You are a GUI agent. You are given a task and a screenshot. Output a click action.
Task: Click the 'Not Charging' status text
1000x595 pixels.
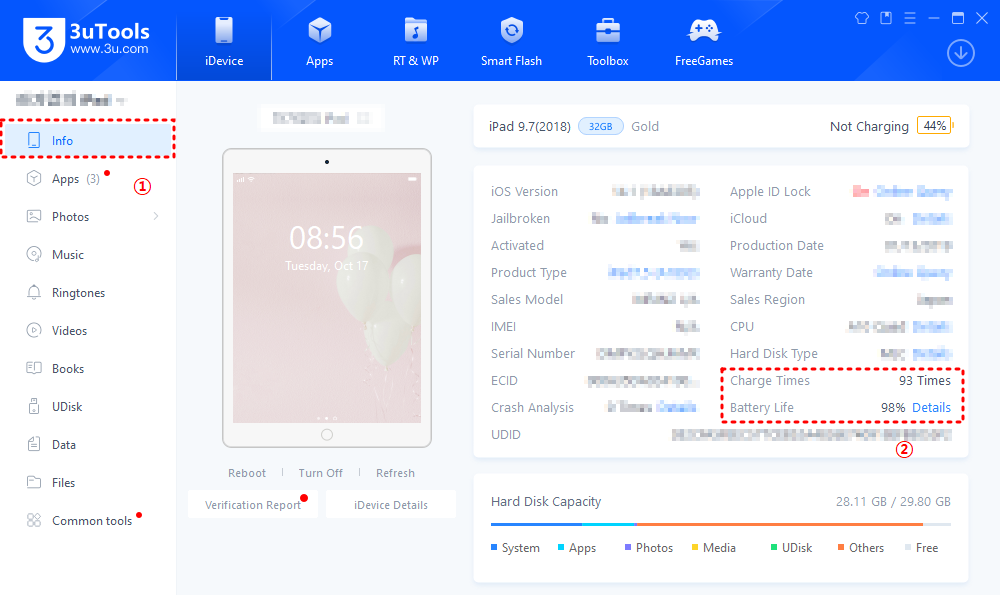(869, 126)
